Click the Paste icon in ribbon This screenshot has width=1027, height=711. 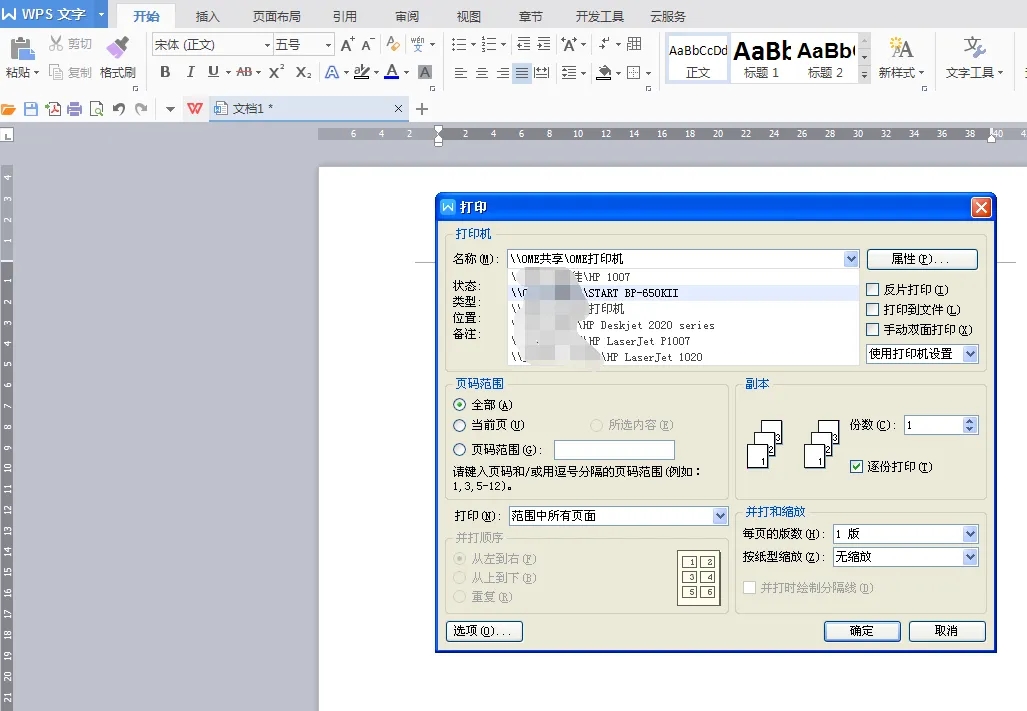[22, 49]
